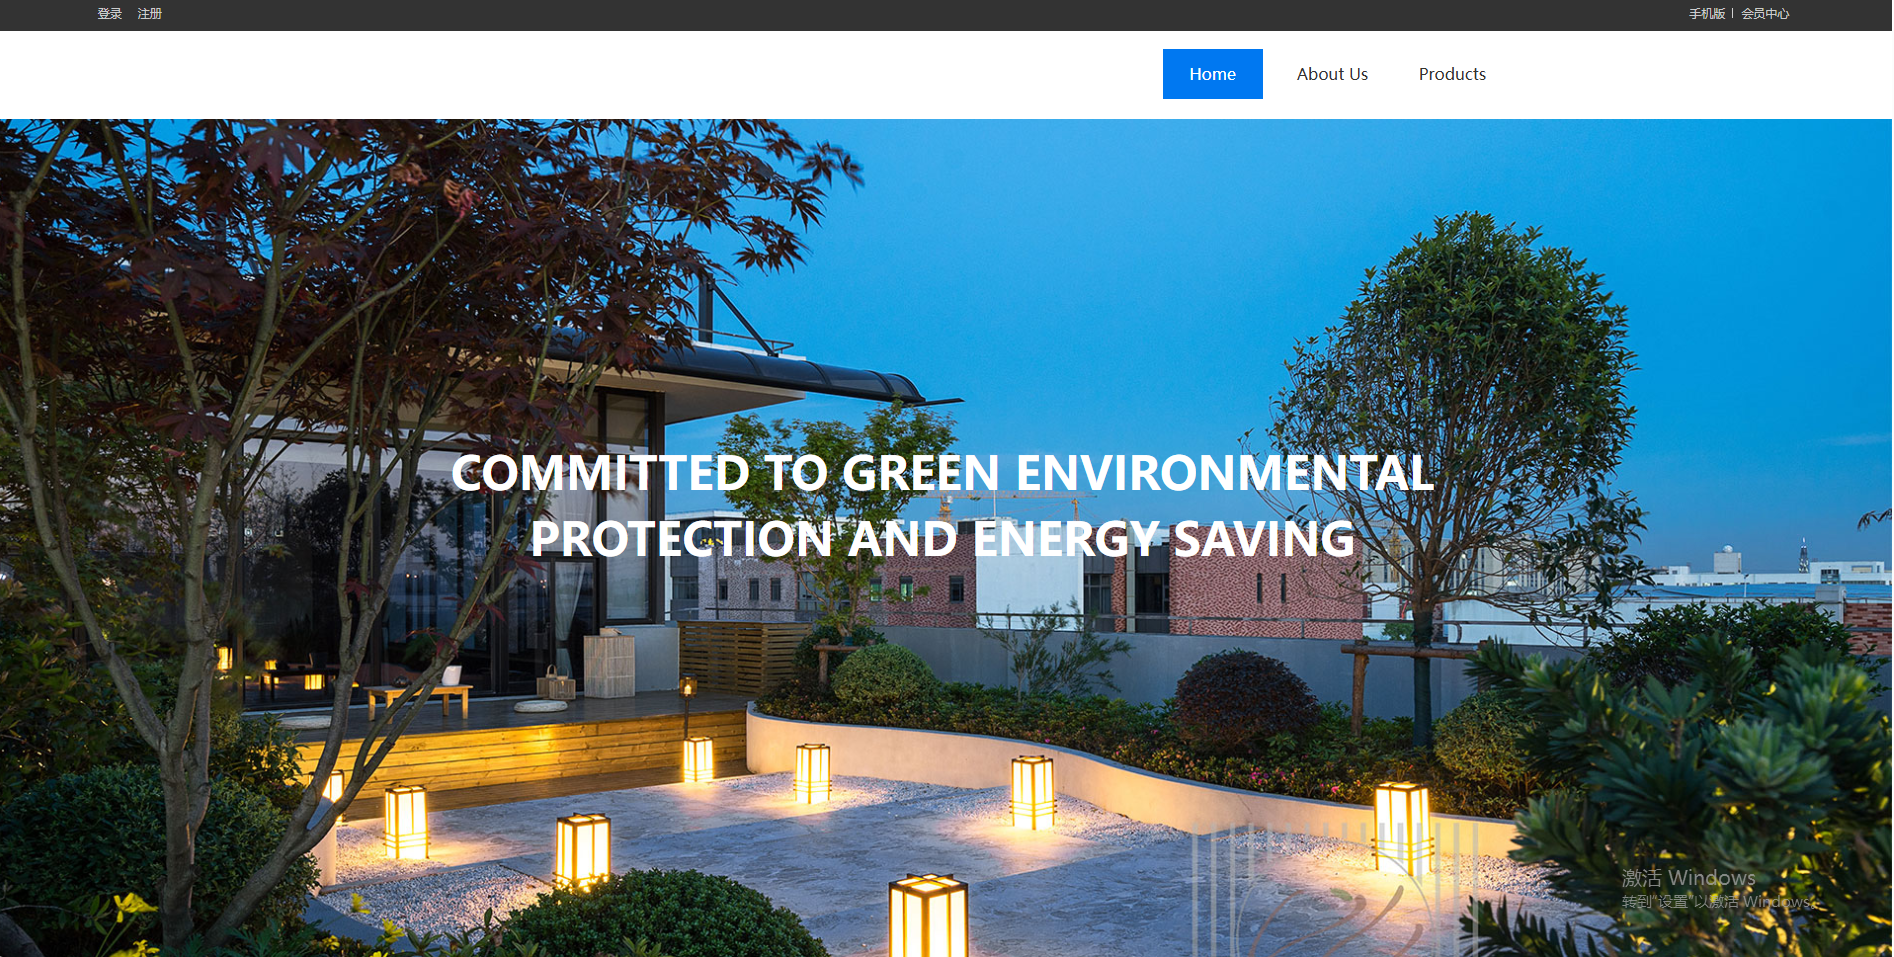This screenshot has width=1894, height=957.
Task: Switch to the 手机版 mobile version
Action: point(1707,14)
